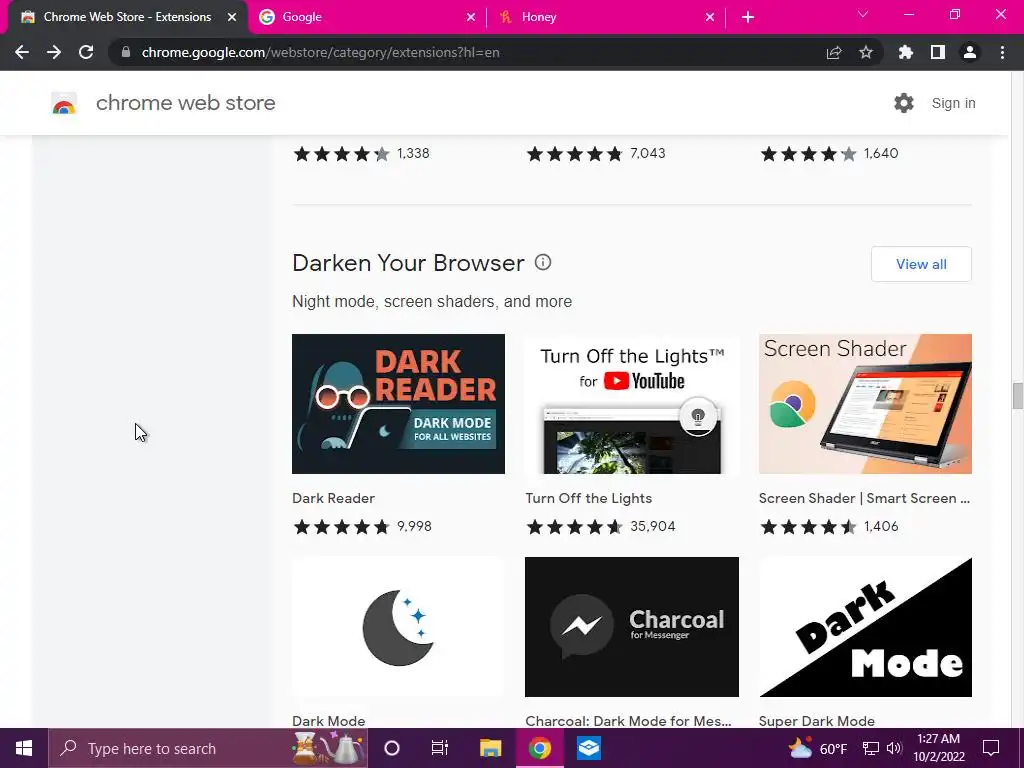Toggle the browser side panel icon
This screenshot has height=768, width=1024.
[938, 52]
